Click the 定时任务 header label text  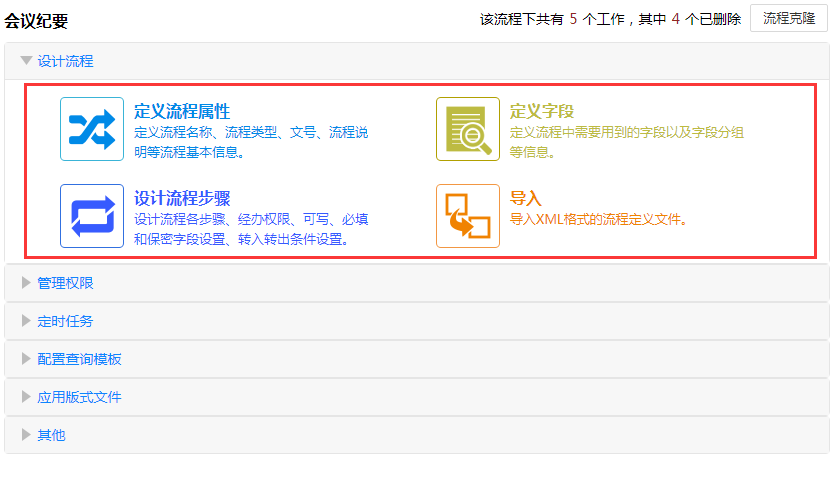[x=65, y=321]
